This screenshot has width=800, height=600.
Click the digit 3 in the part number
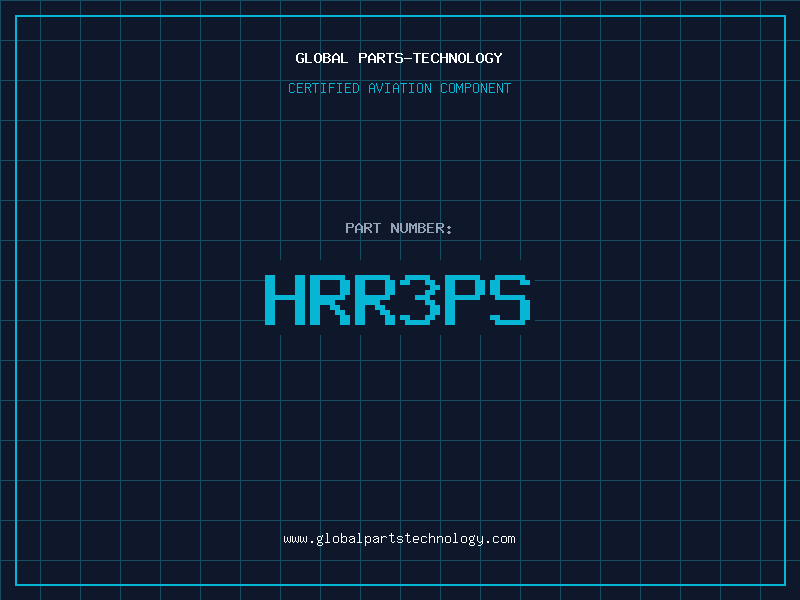point(421,299)
